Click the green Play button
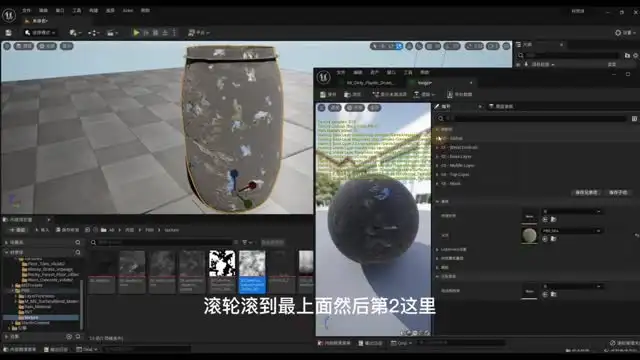 [136, 32]
